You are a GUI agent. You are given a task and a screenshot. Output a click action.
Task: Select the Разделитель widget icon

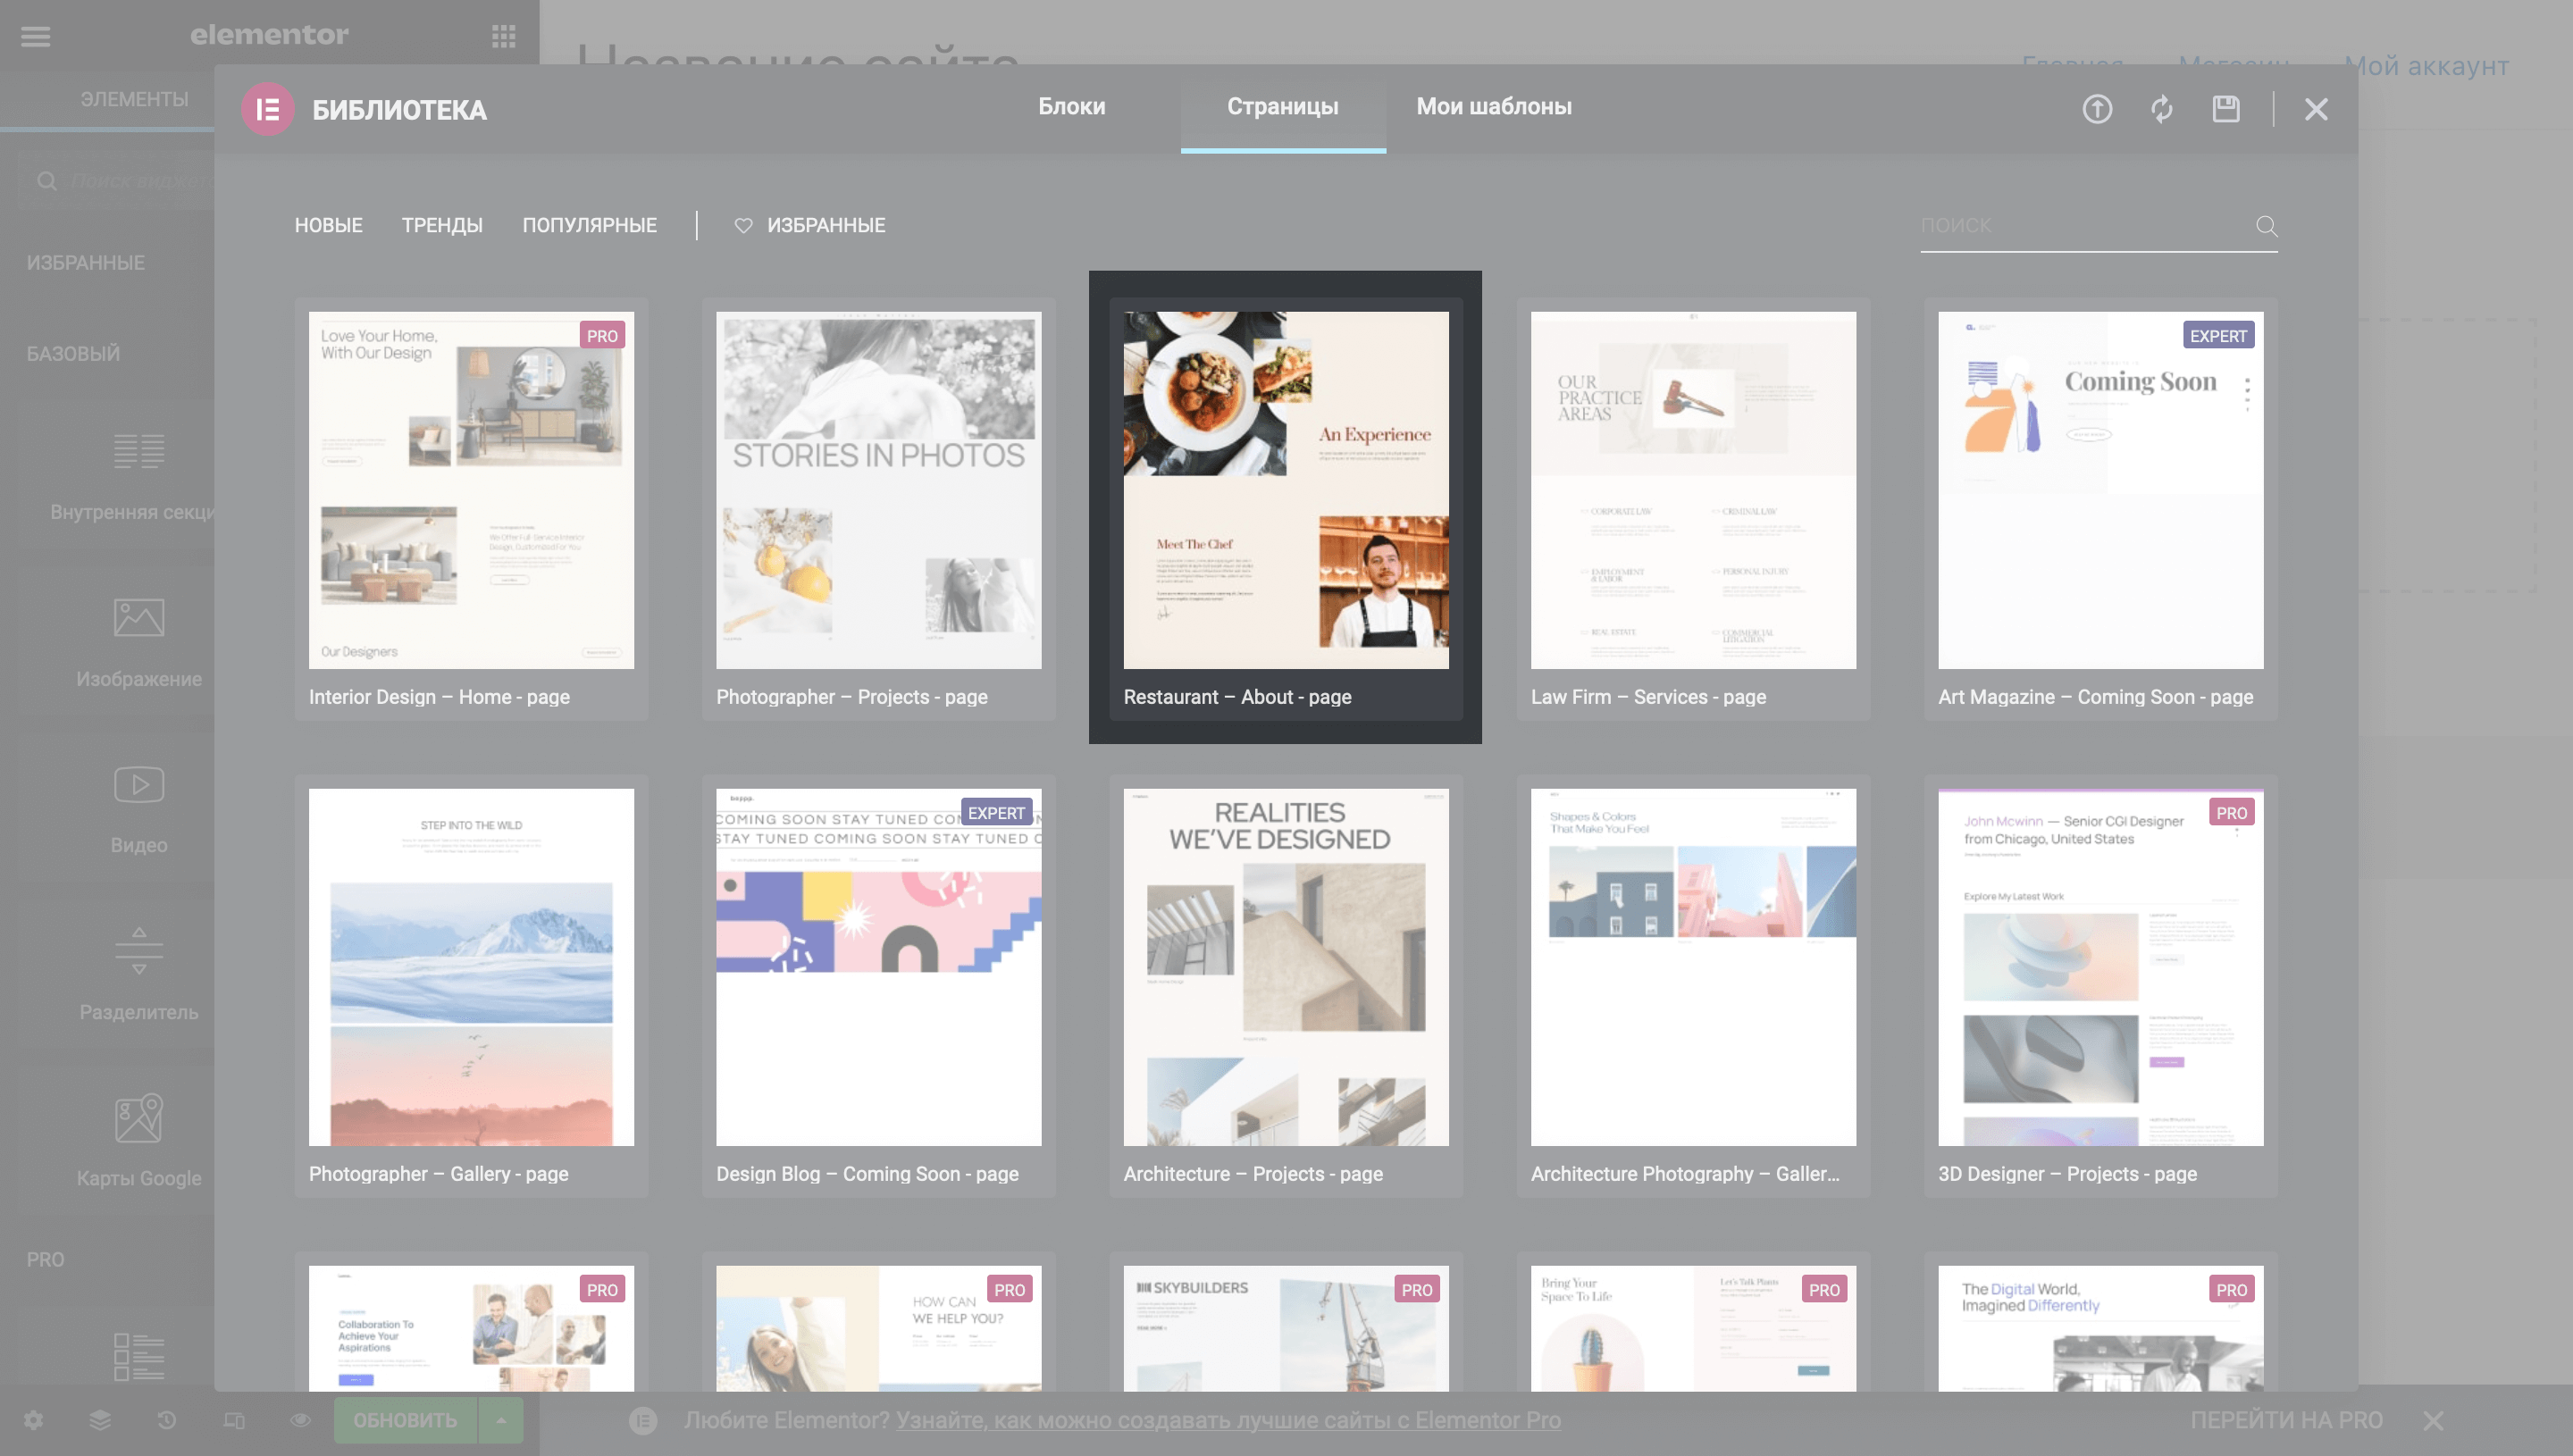pos(139,950)
